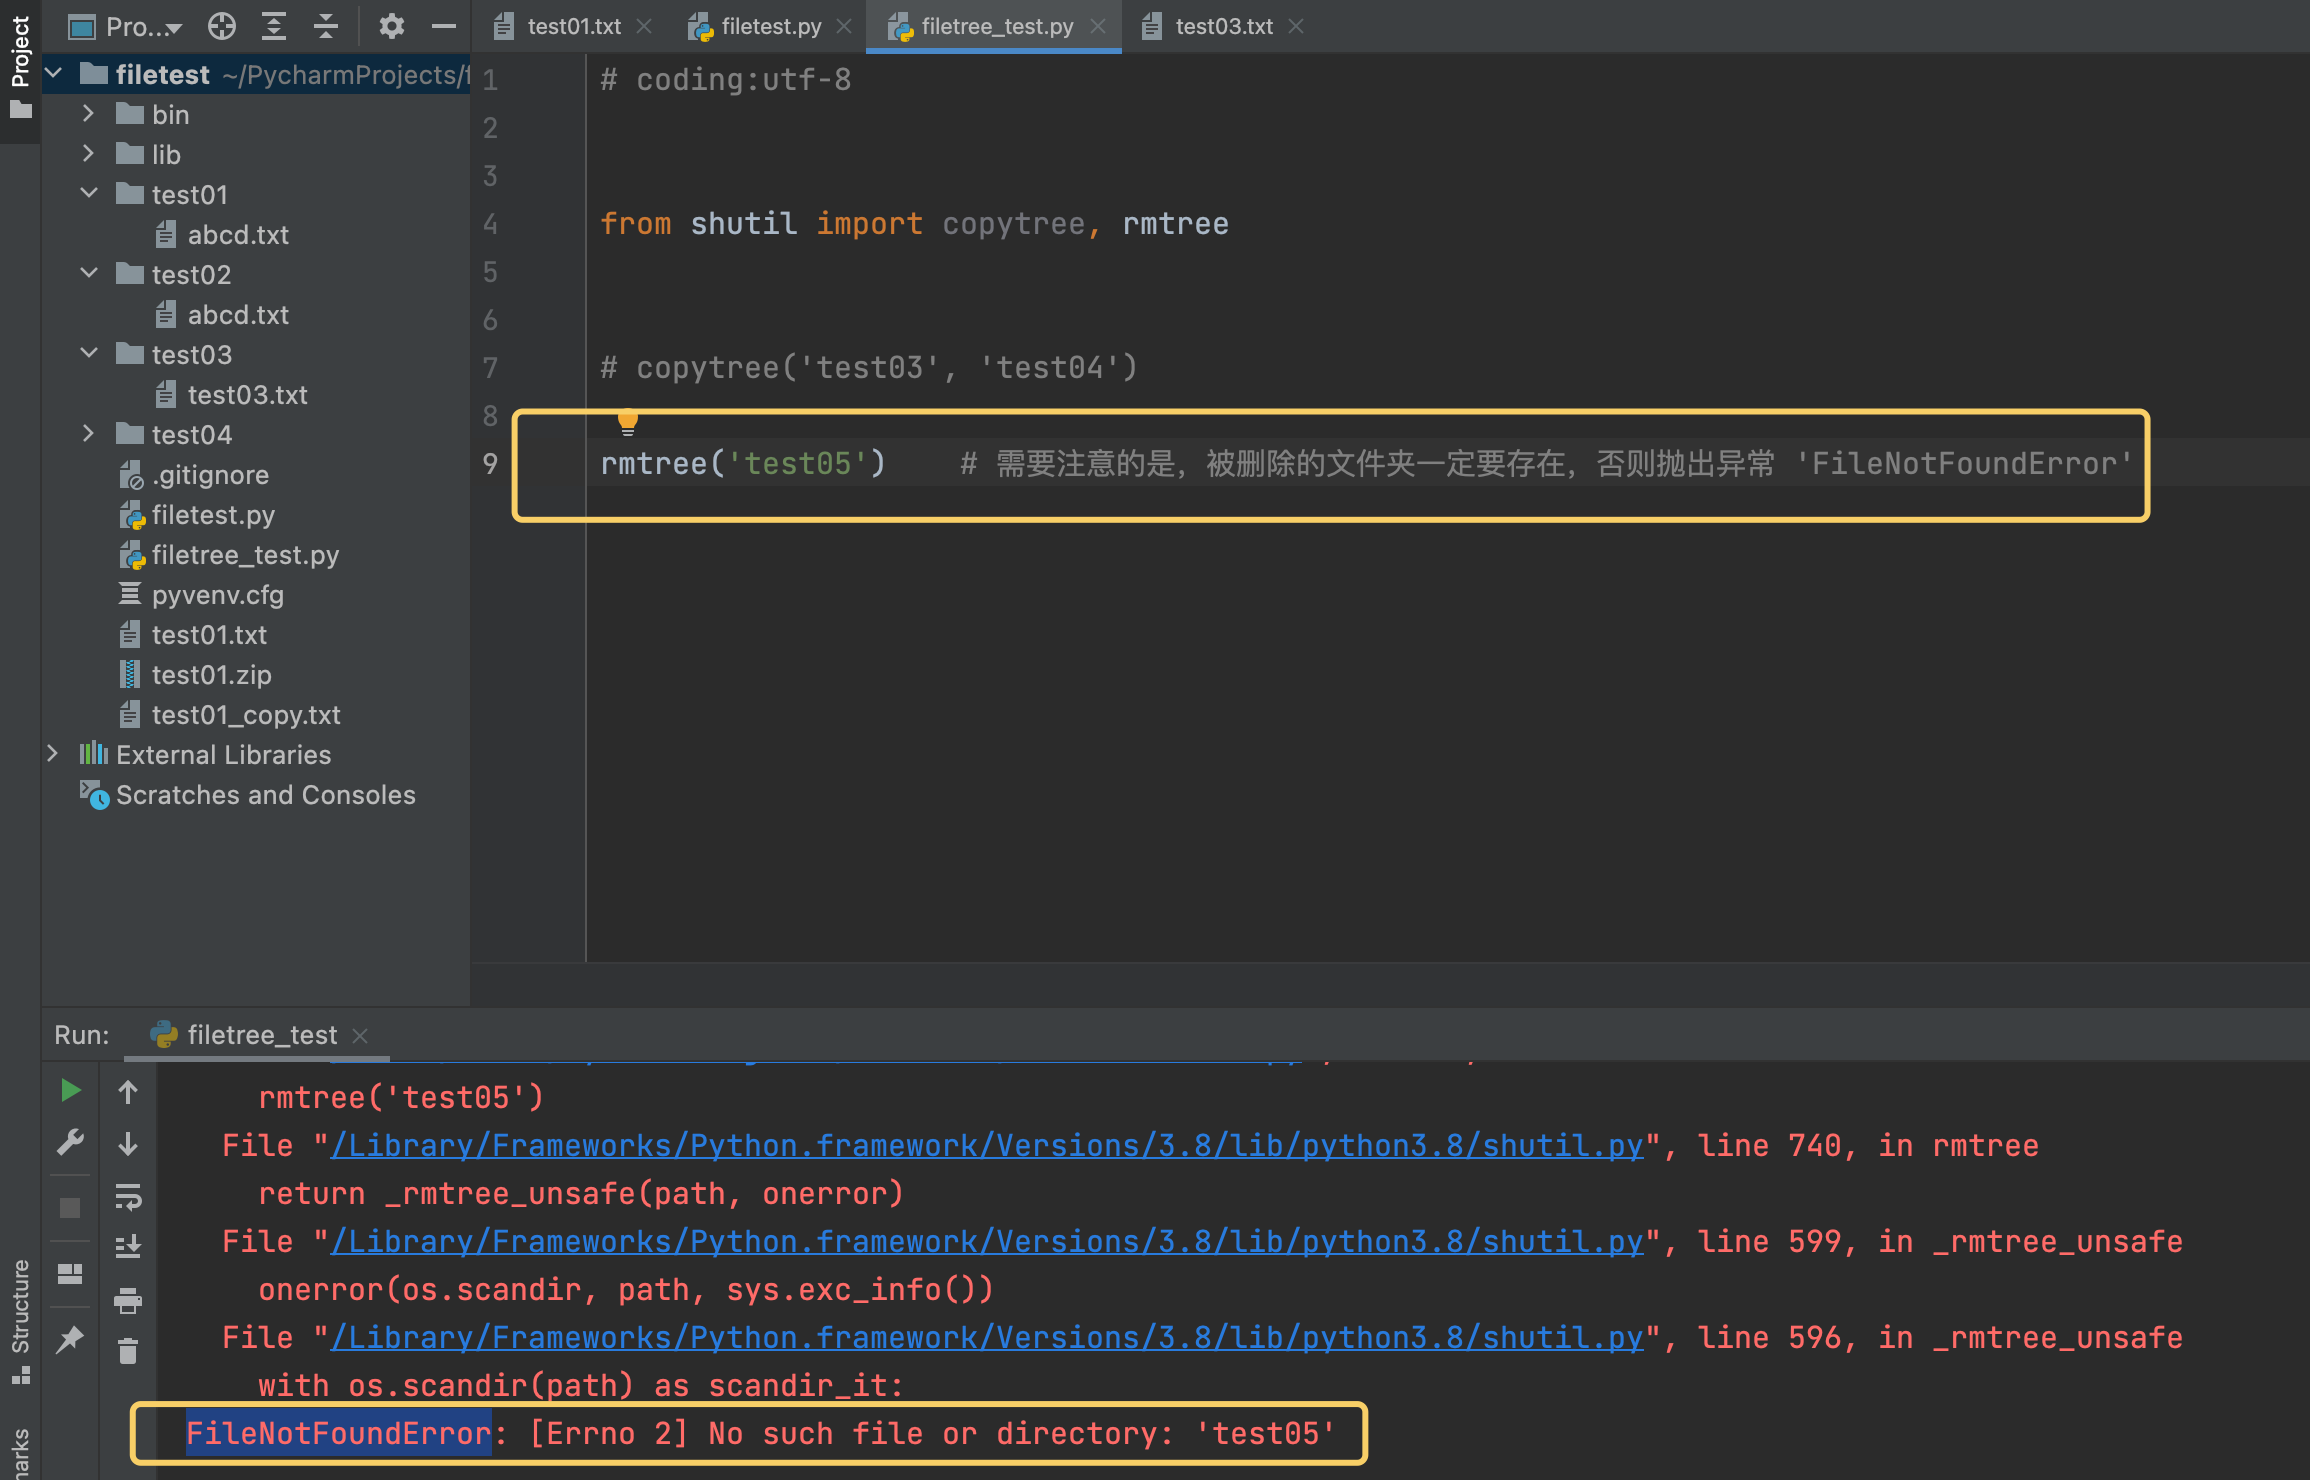
Task: Clear console output with trash icon
Action: (128, 1350)
